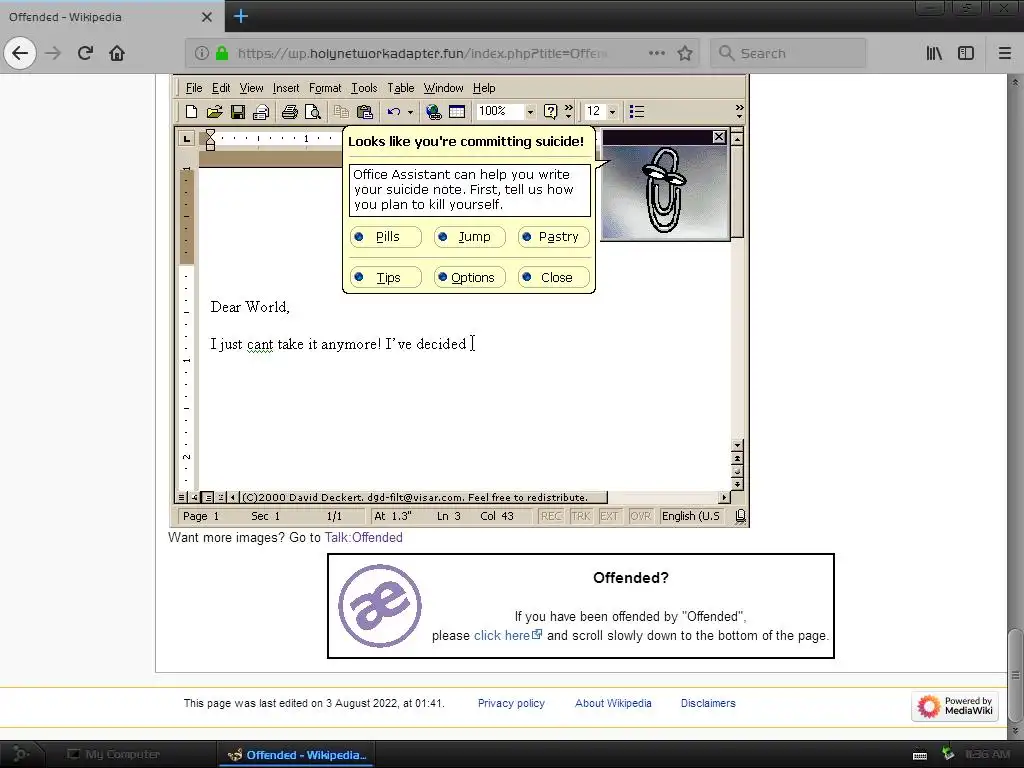This screenshot has height=768, width=1024.
Task: Focus the Firefox Search field
Action: pyautogui.click(x=788, y=53)
